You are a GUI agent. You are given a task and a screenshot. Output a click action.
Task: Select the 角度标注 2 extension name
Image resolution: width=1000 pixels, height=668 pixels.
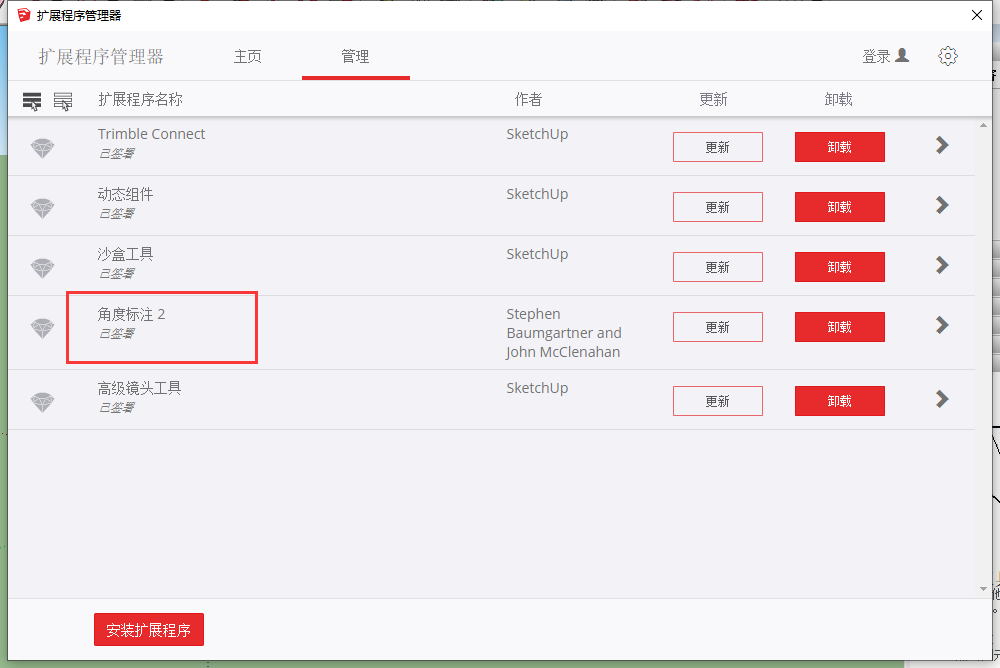click(x=131, y=314)
